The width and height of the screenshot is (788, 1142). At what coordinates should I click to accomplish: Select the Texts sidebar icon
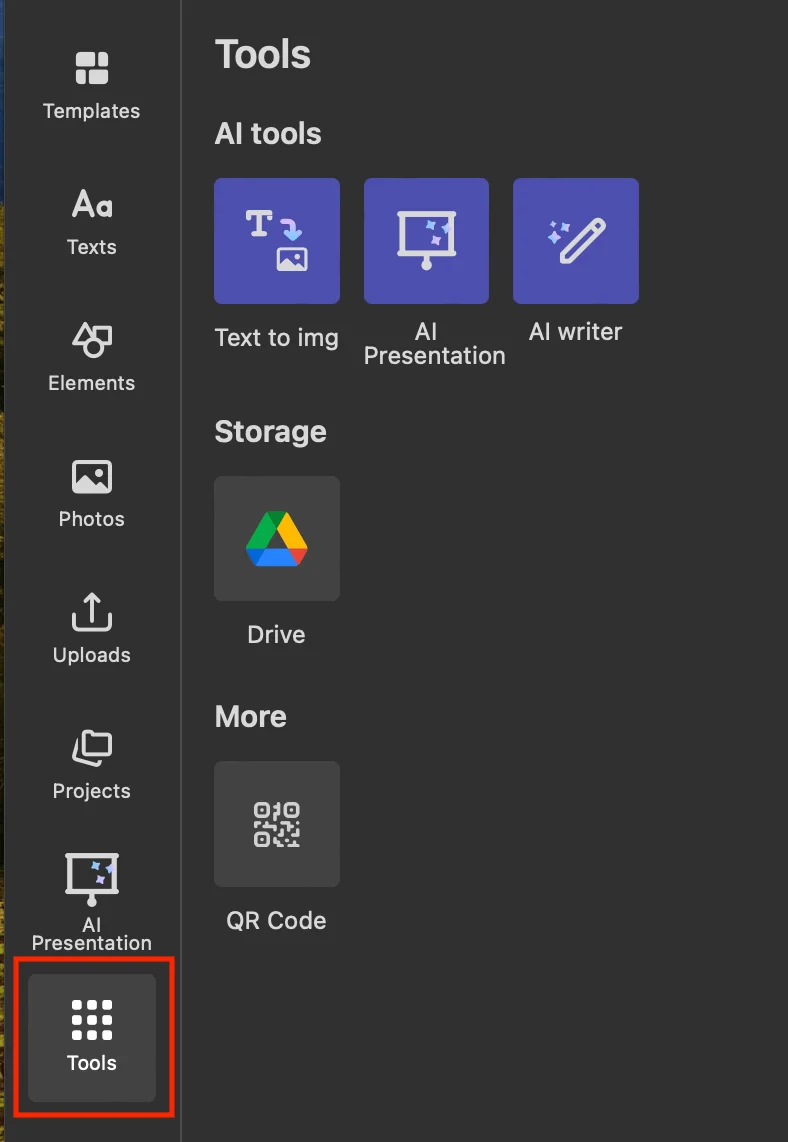click(92, 221)
